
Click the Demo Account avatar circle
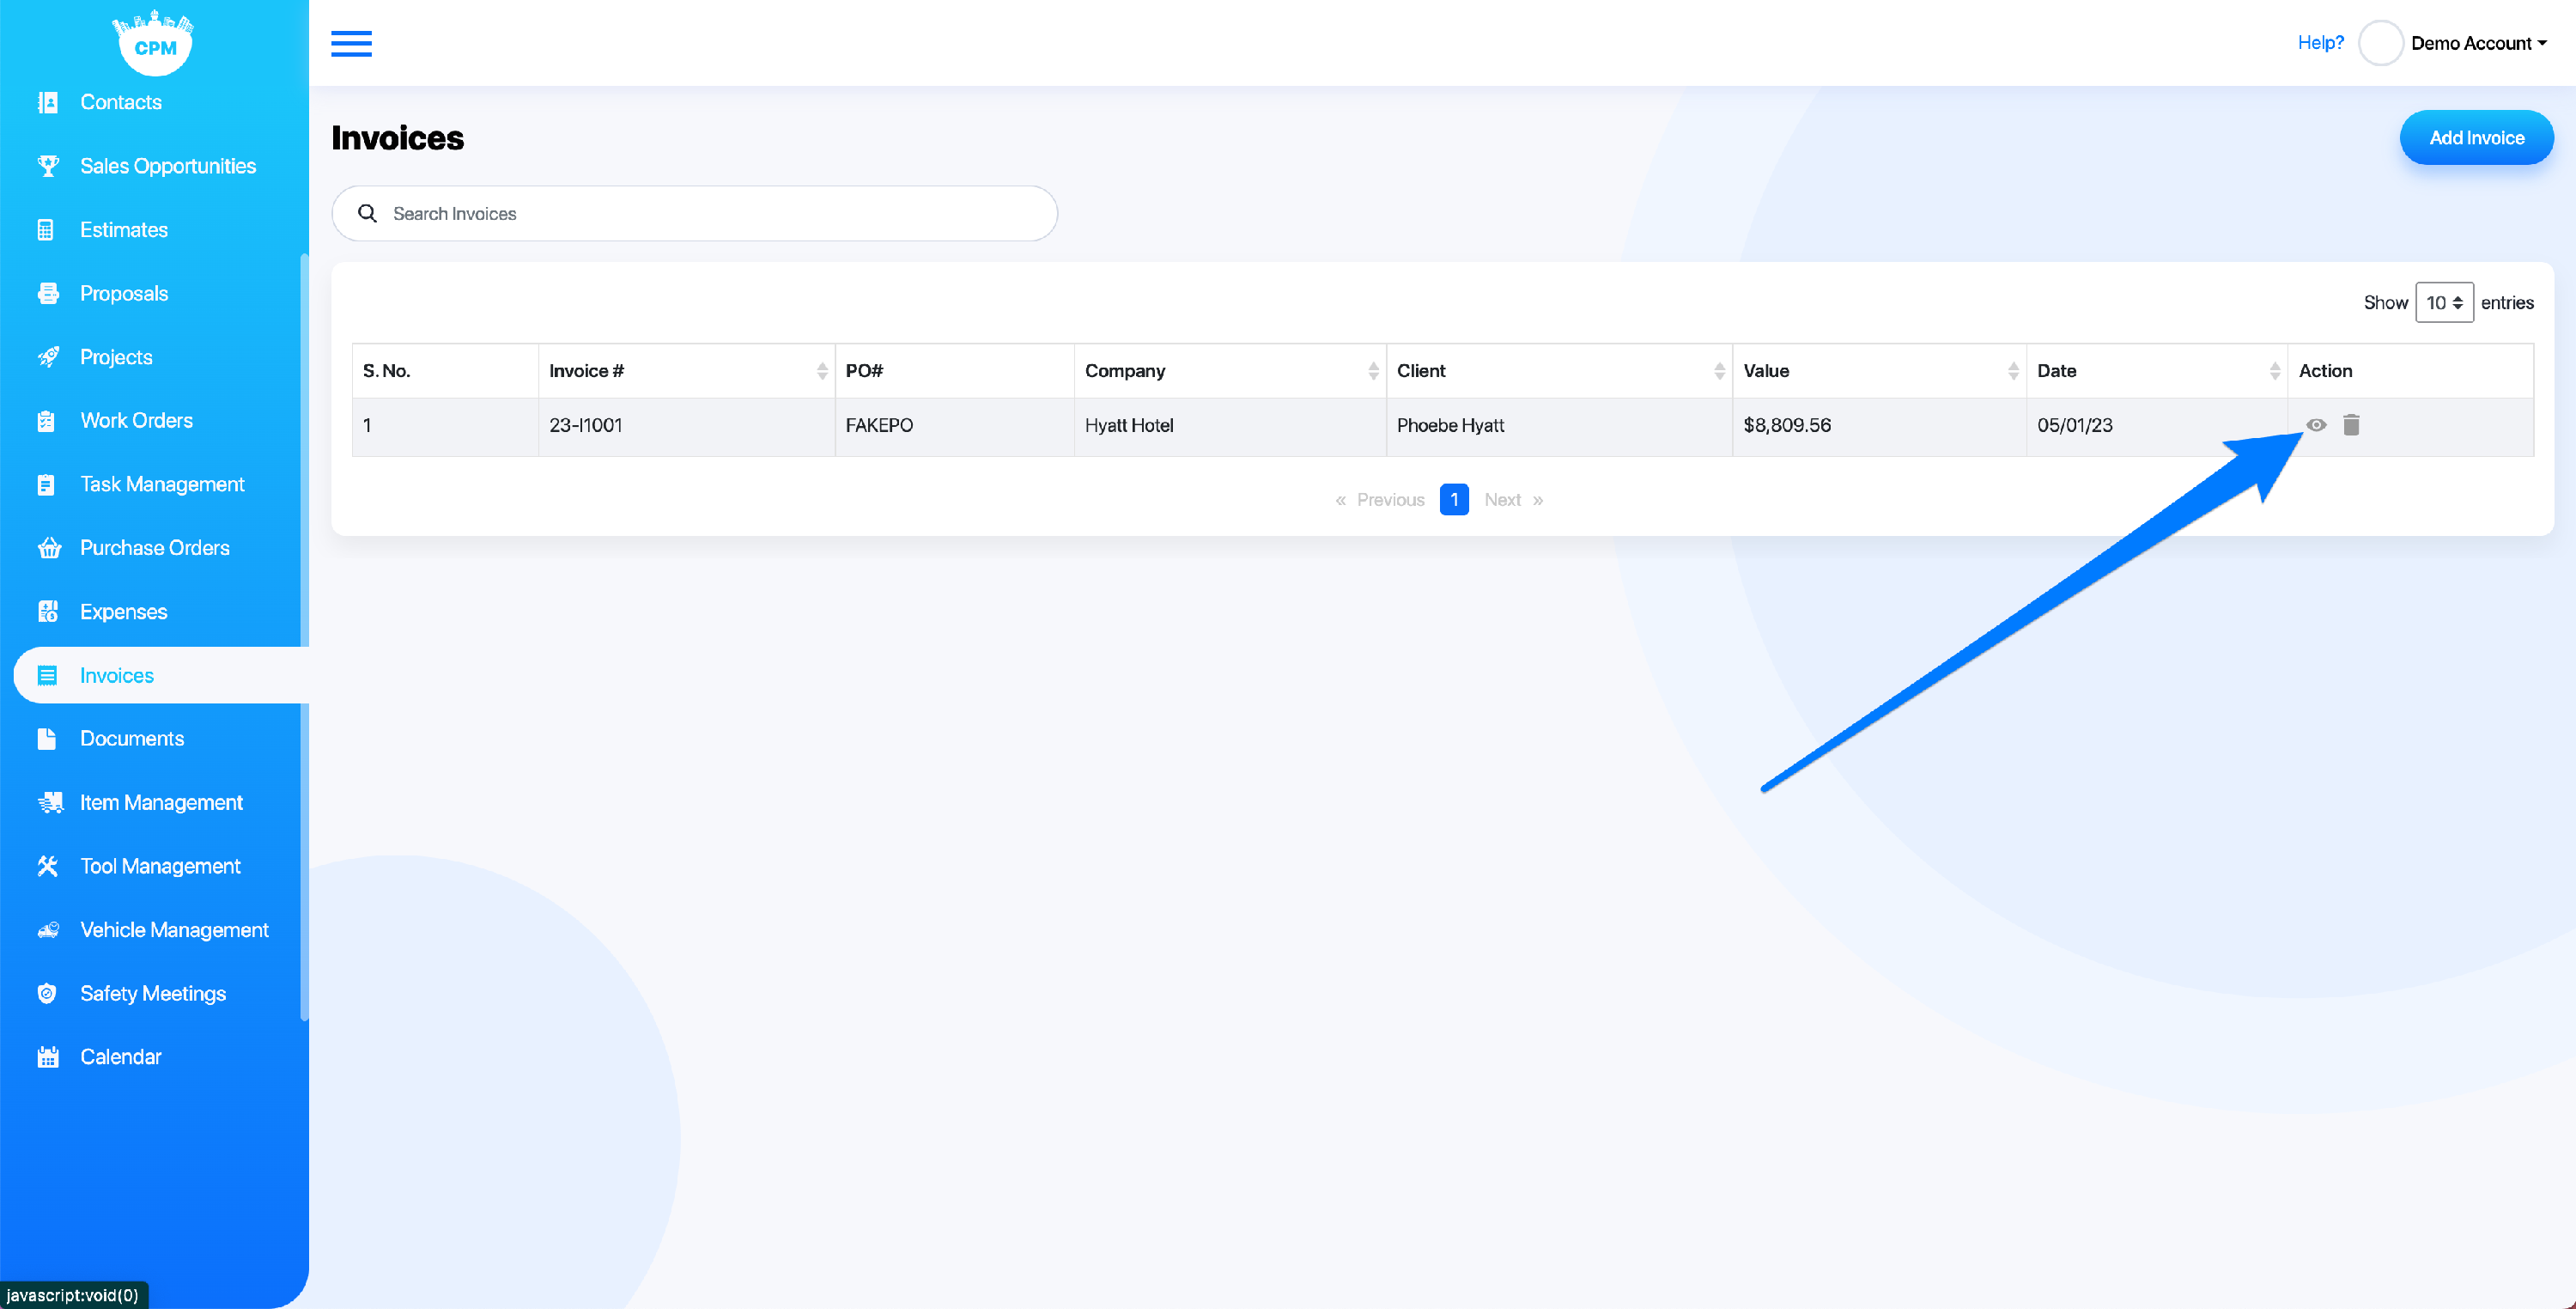(x=2380, y=43)
